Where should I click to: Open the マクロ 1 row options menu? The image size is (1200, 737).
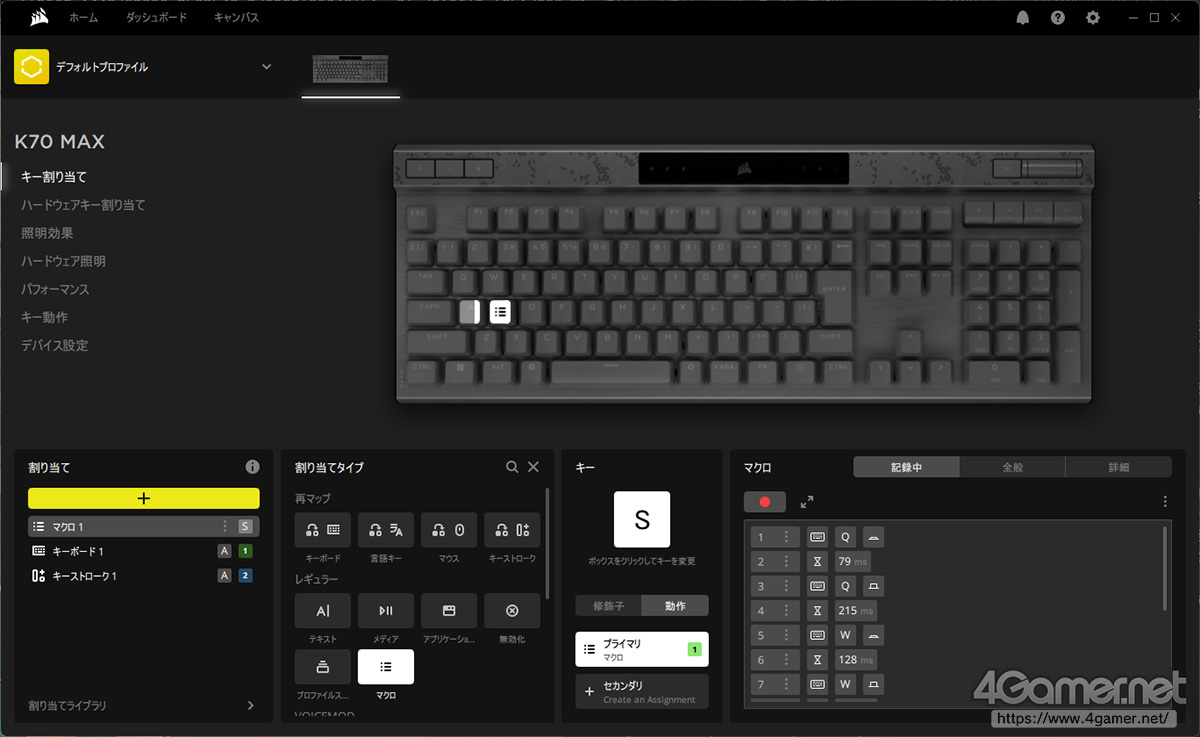224,526
